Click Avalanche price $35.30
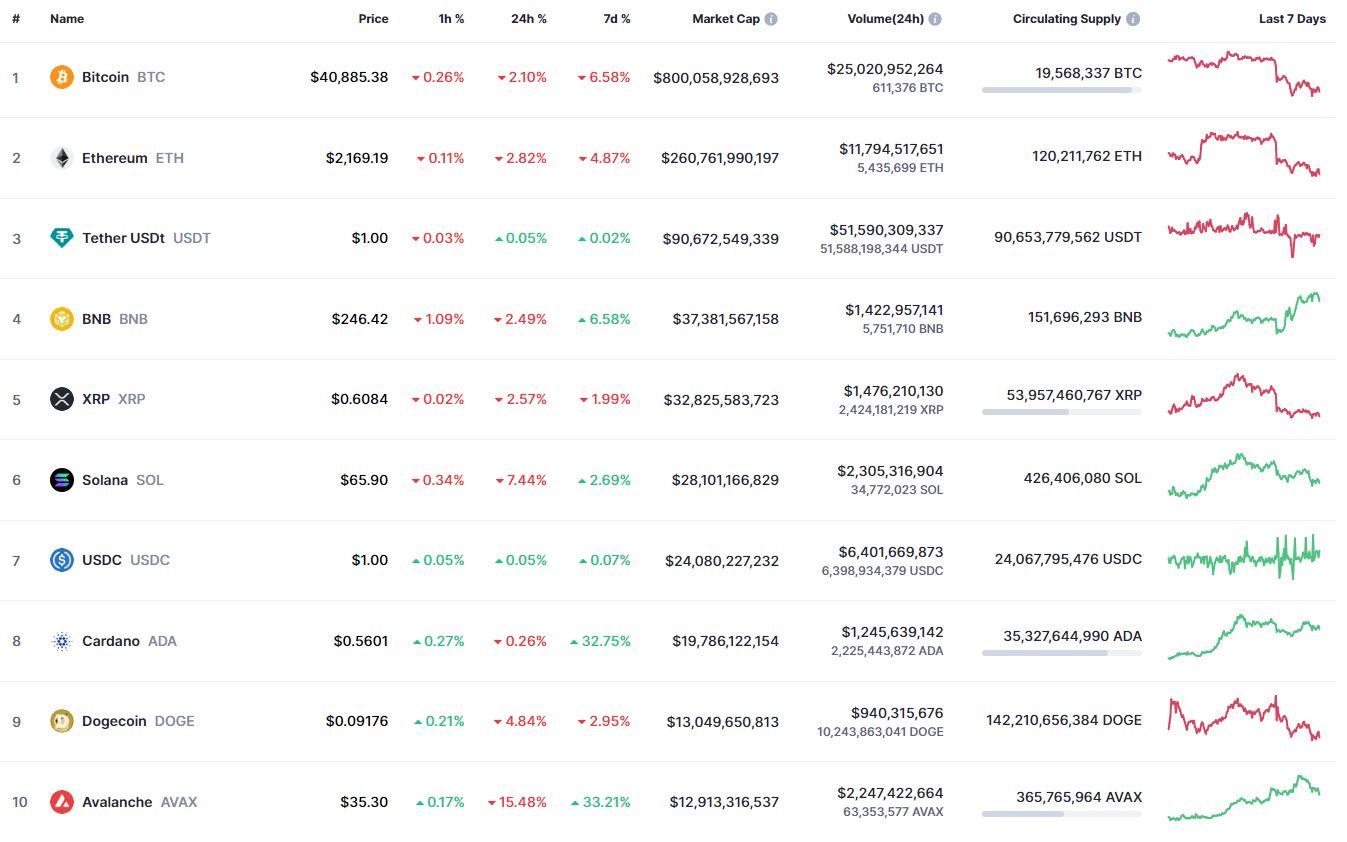Viewport: 1347px width, 842px height. tap(364, 802)
